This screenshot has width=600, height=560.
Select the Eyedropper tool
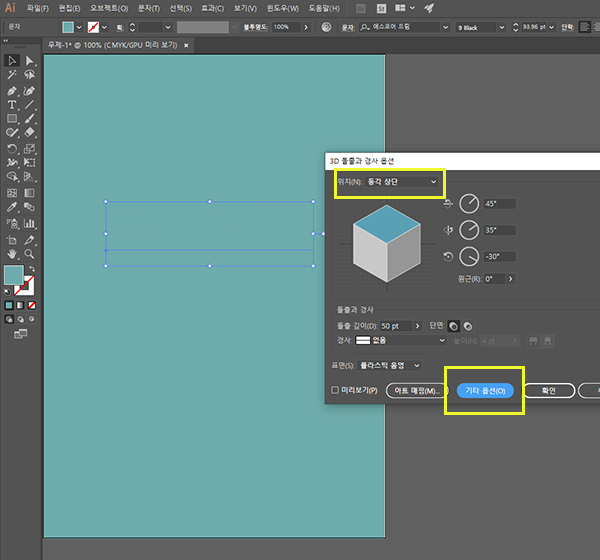coord(12,207)
